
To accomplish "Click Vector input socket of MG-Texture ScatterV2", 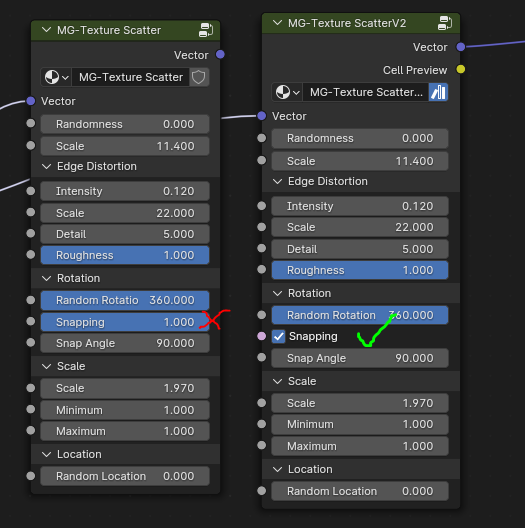I will pyautogui.click(x=262, y=116).
